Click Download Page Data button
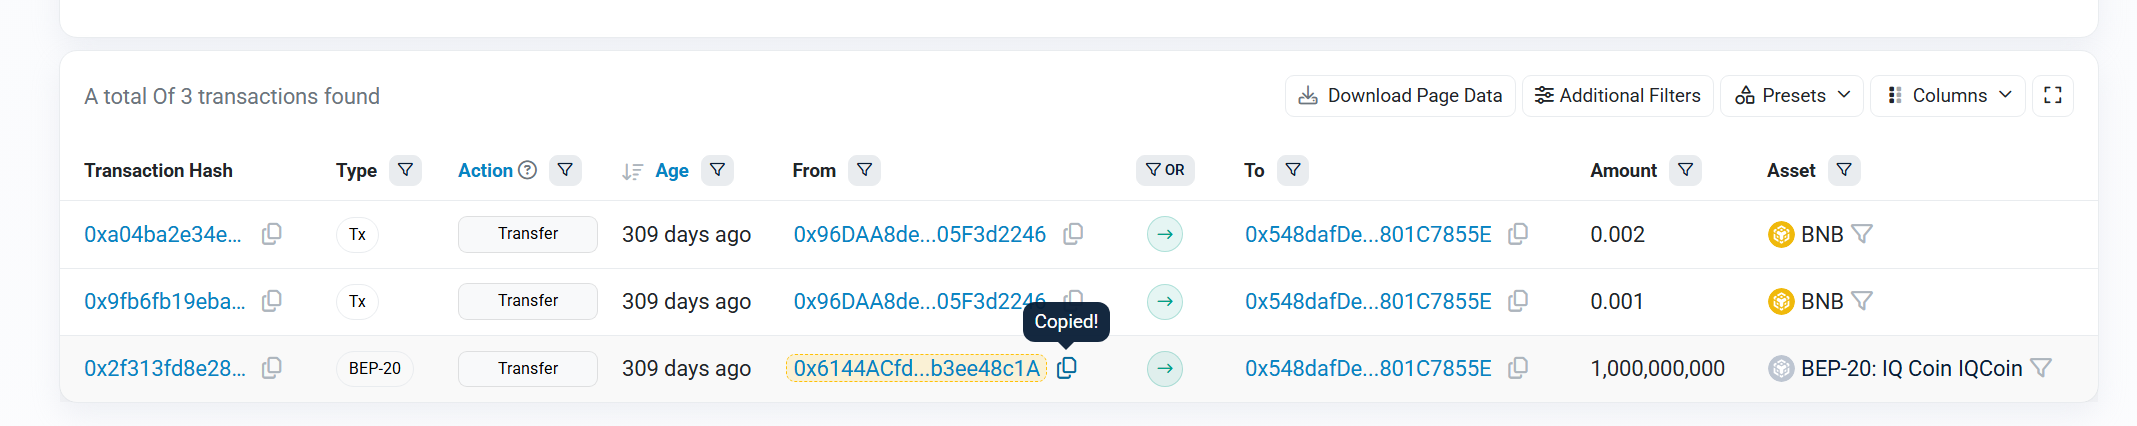The height and width of the screenshot is (426, 2137). pyautogui.click(x=1400, y=95)
